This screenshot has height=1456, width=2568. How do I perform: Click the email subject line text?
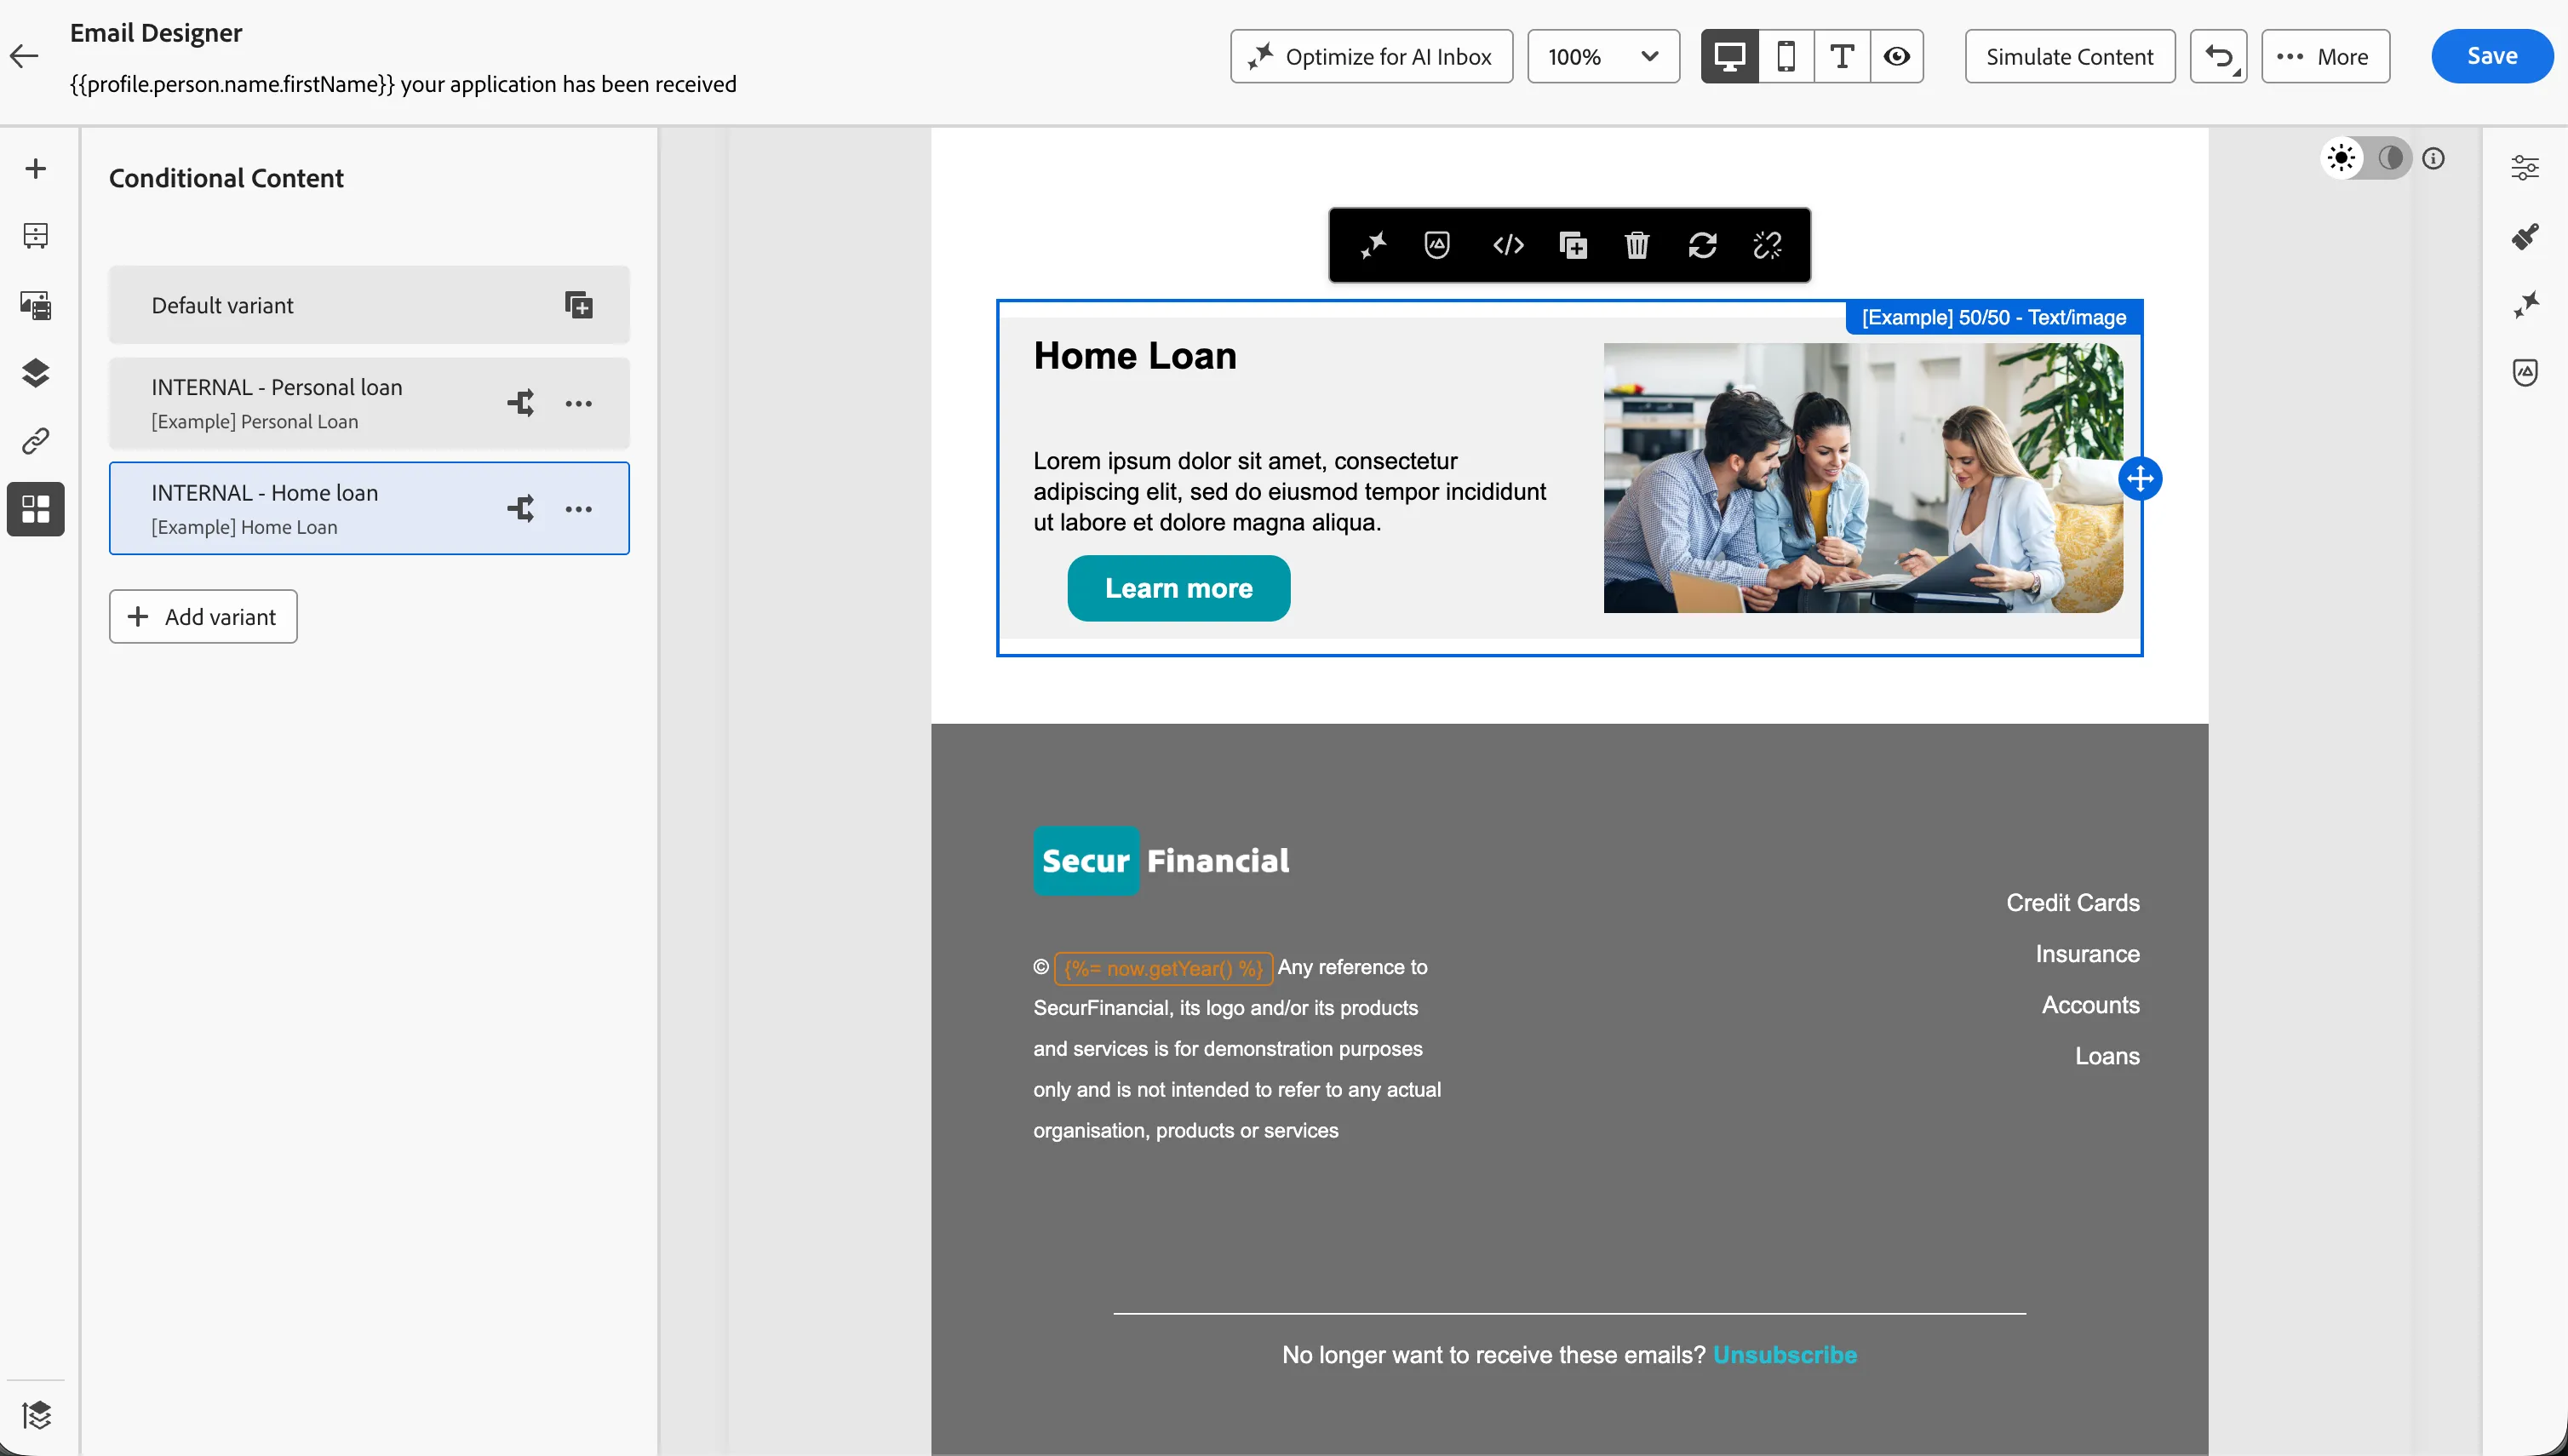coord(403,84)
